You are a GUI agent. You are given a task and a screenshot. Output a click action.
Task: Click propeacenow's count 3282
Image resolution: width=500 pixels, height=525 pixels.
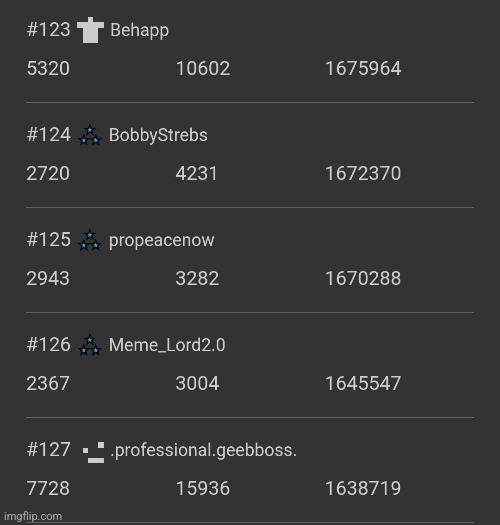pos(197,278)
